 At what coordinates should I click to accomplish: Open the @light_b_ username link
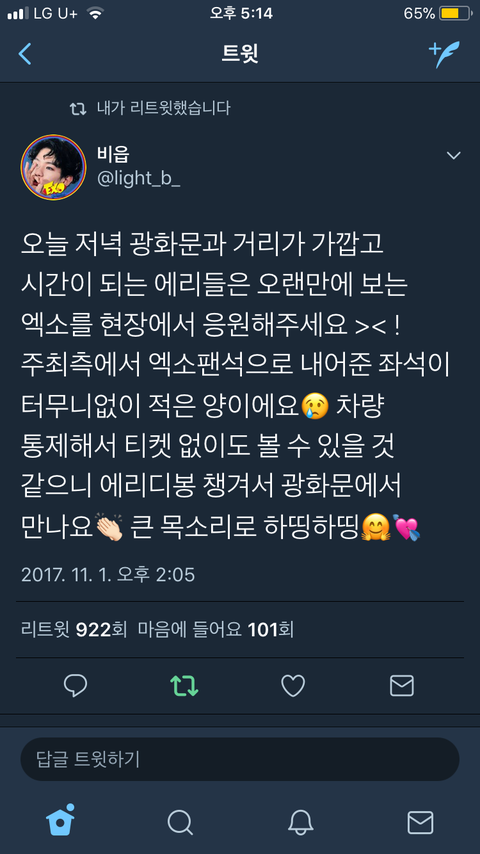pyautogui.click(x=138, y=179)
